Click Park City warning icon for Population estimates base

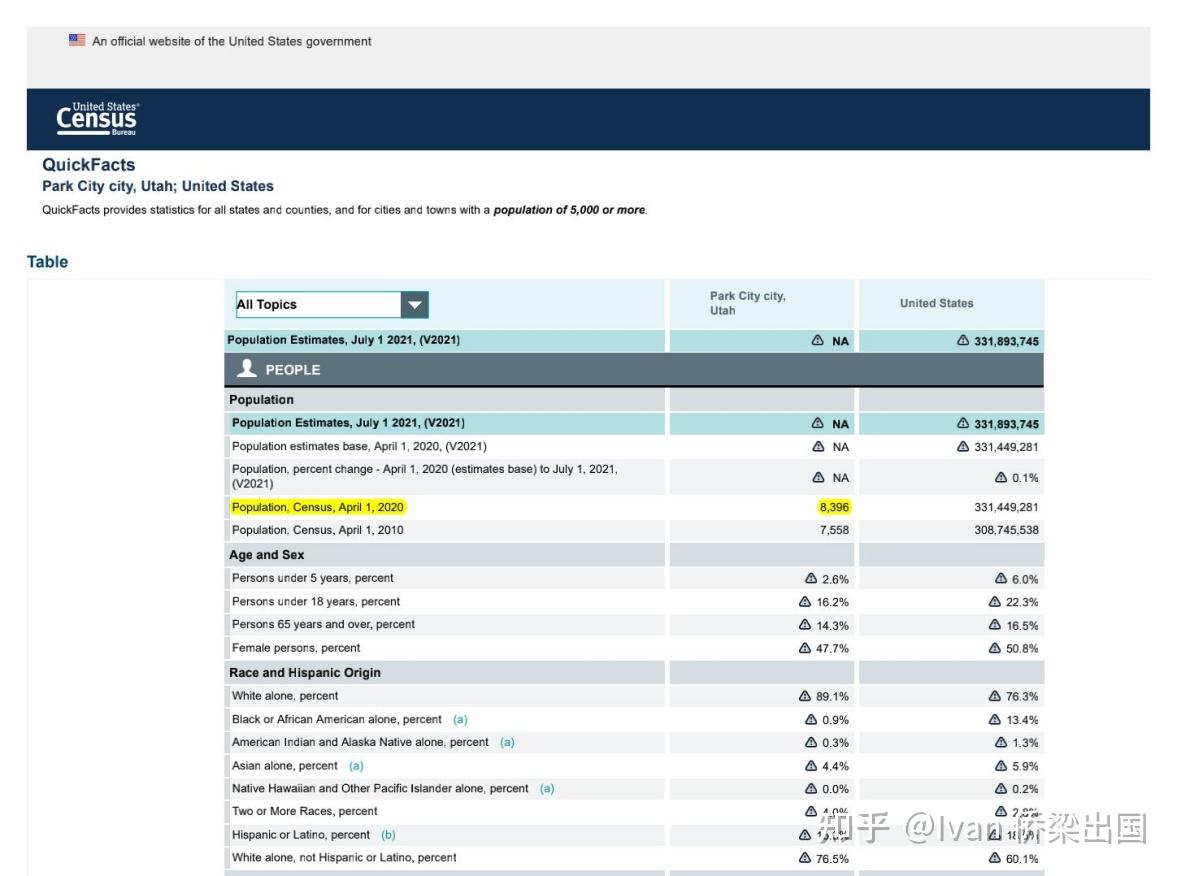pos(818,446)
